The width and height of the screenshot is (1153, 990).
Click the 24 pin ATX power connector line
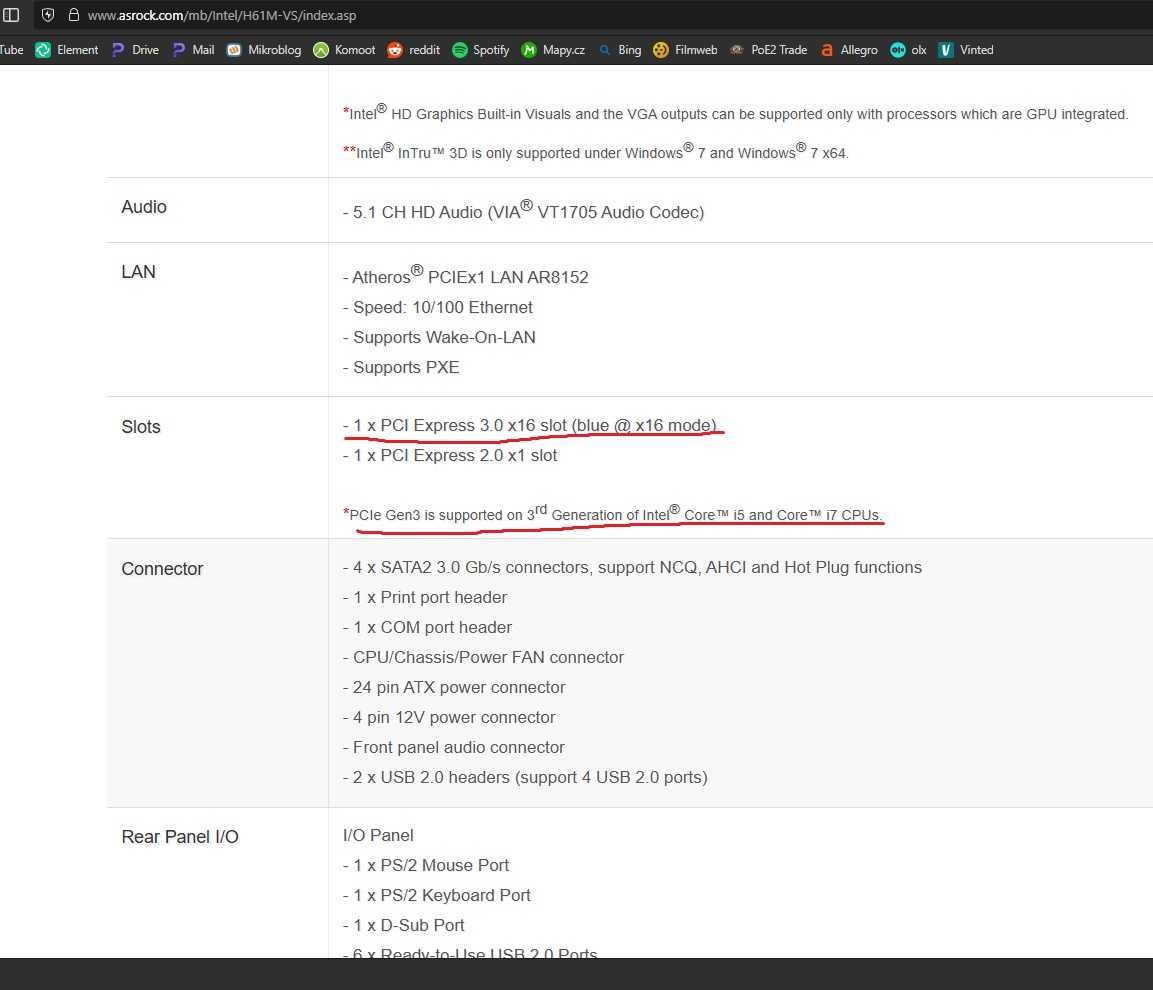(x=454, y=687)
